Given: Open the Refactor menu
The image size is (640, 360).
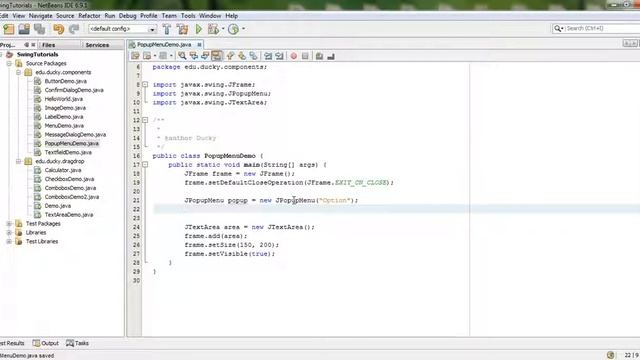Looking at the screenshot, I should coord(89,16).
